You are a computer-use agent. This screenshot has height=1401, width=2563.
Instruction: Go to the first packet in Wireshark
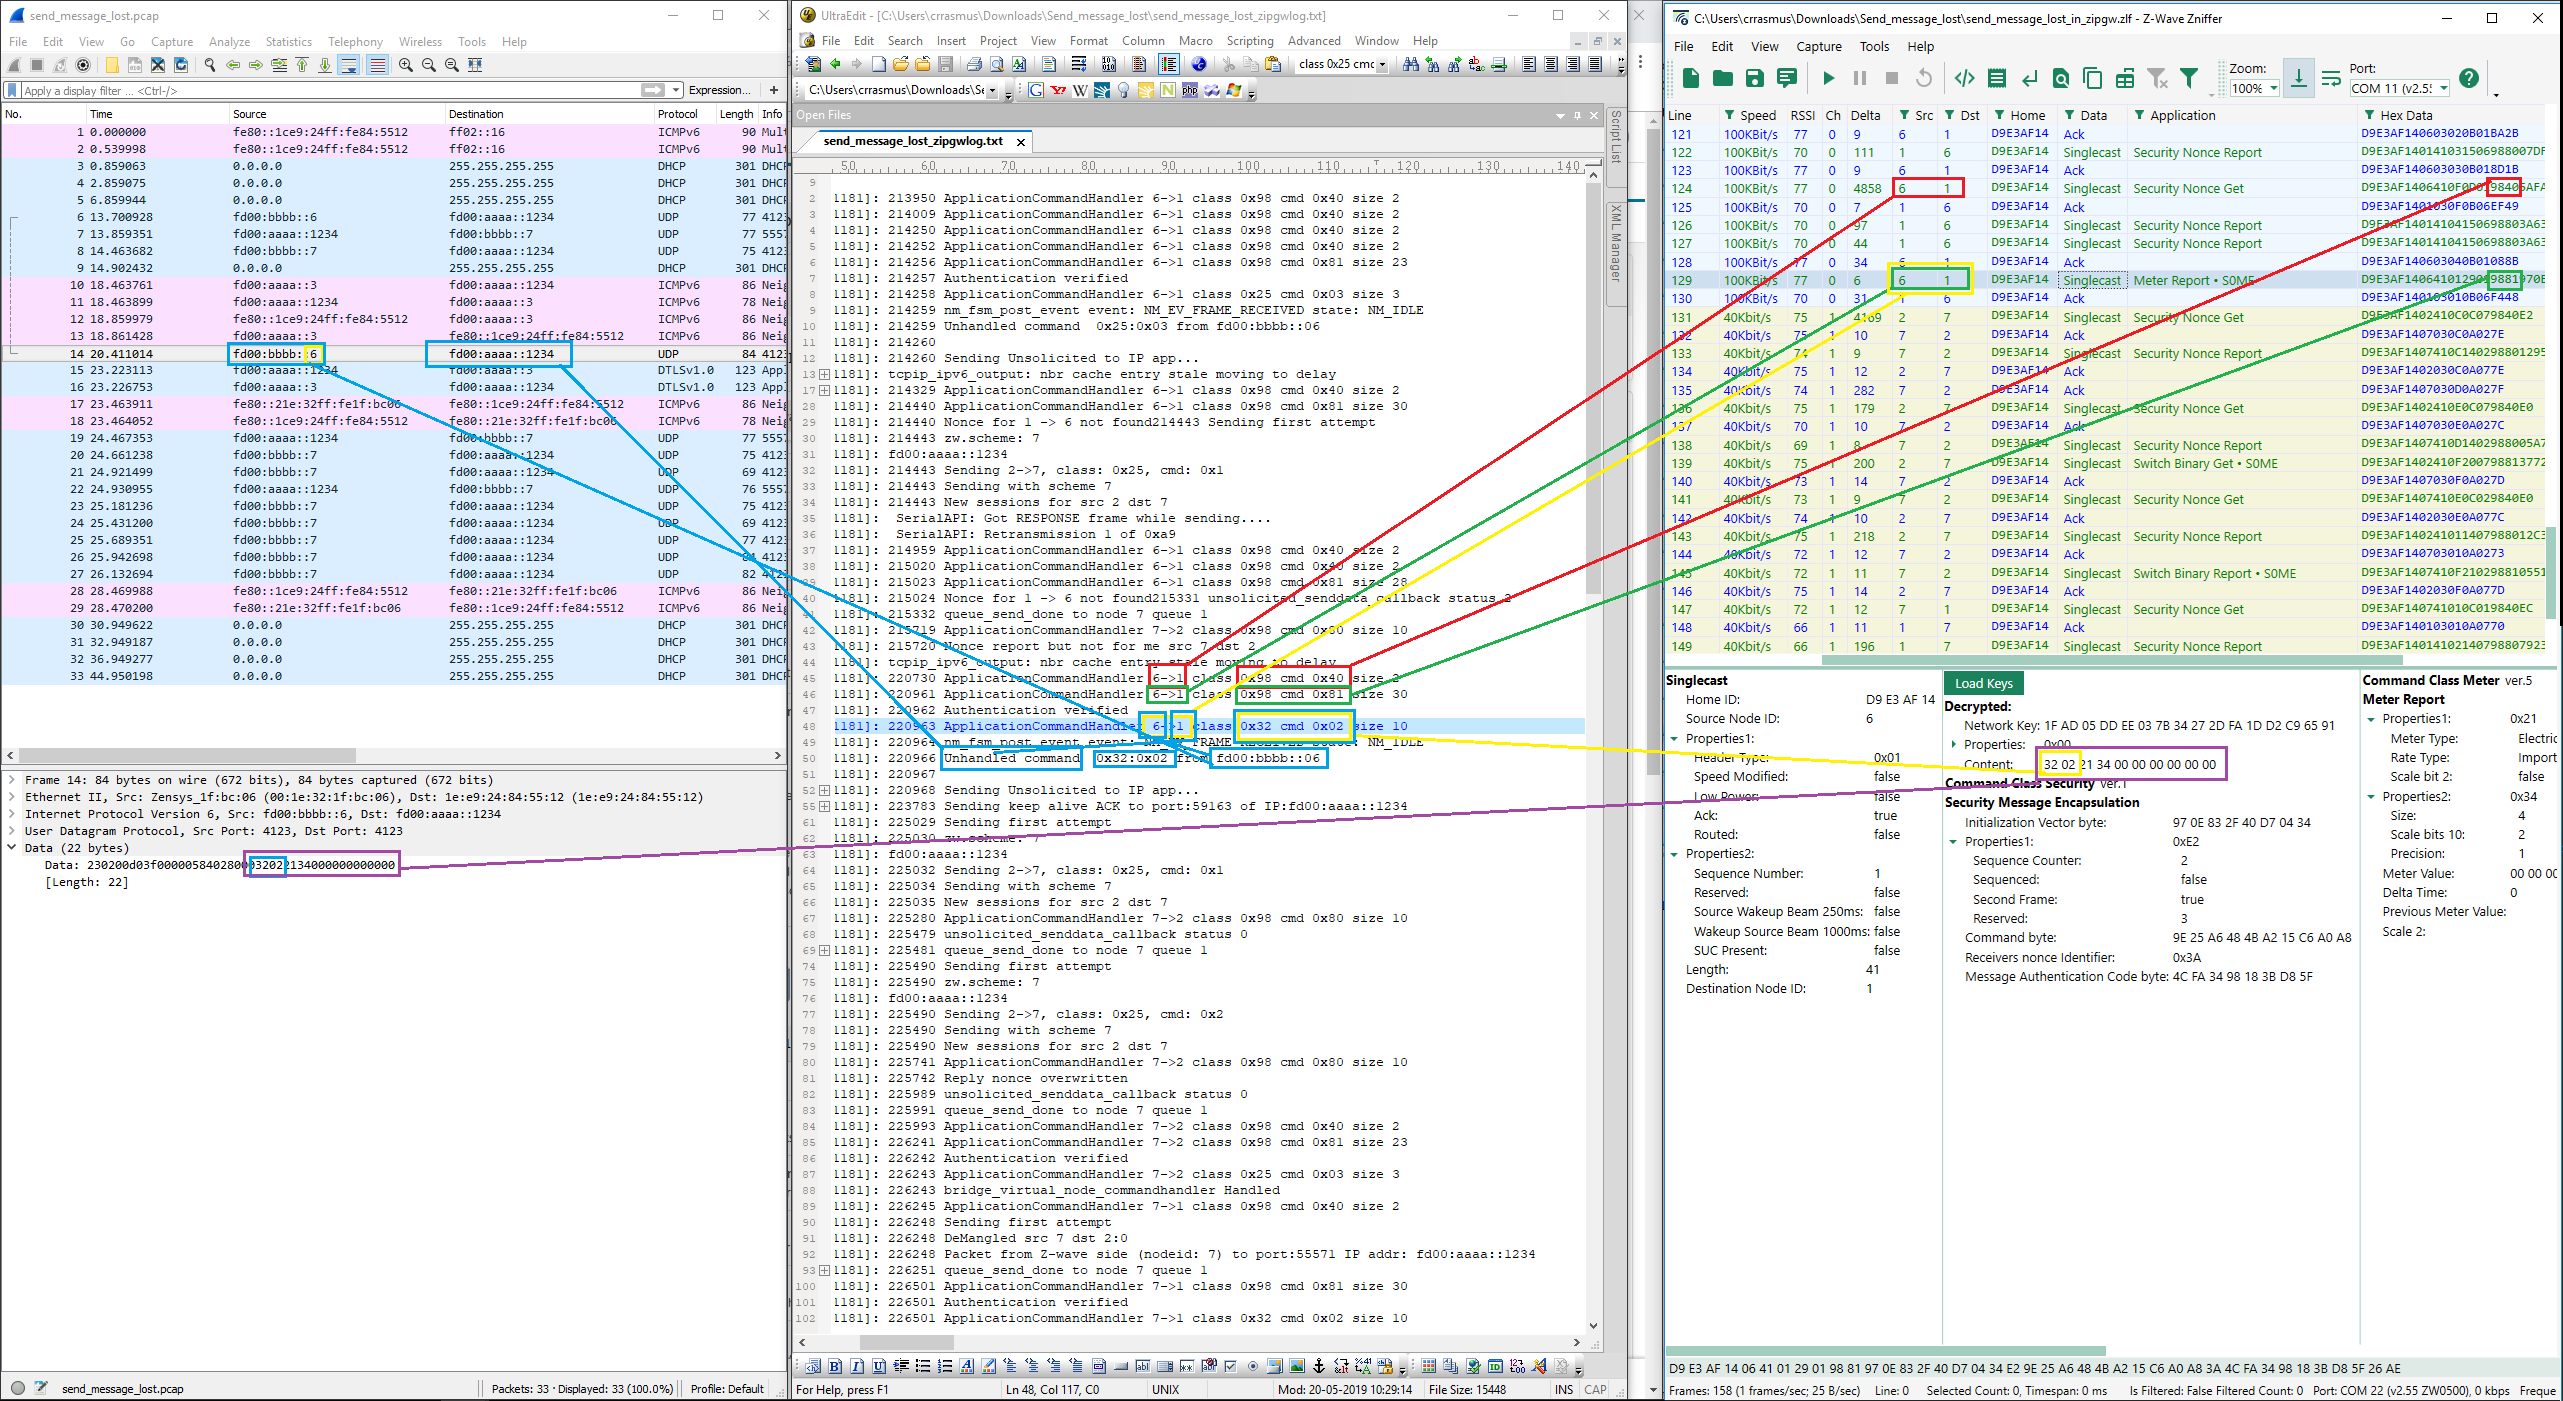(x=302, y=65)
